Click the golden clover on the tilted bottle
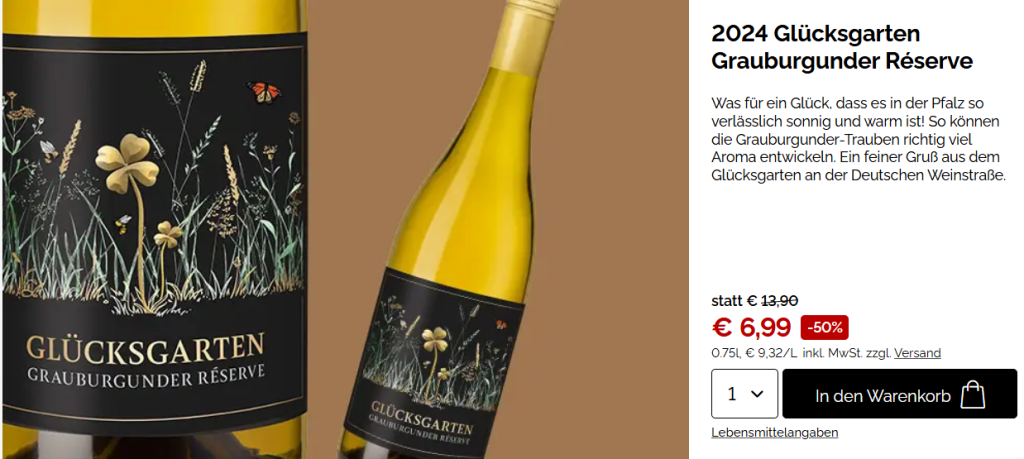This screenshot has height=459, width=1024. (x=434, y=340)
